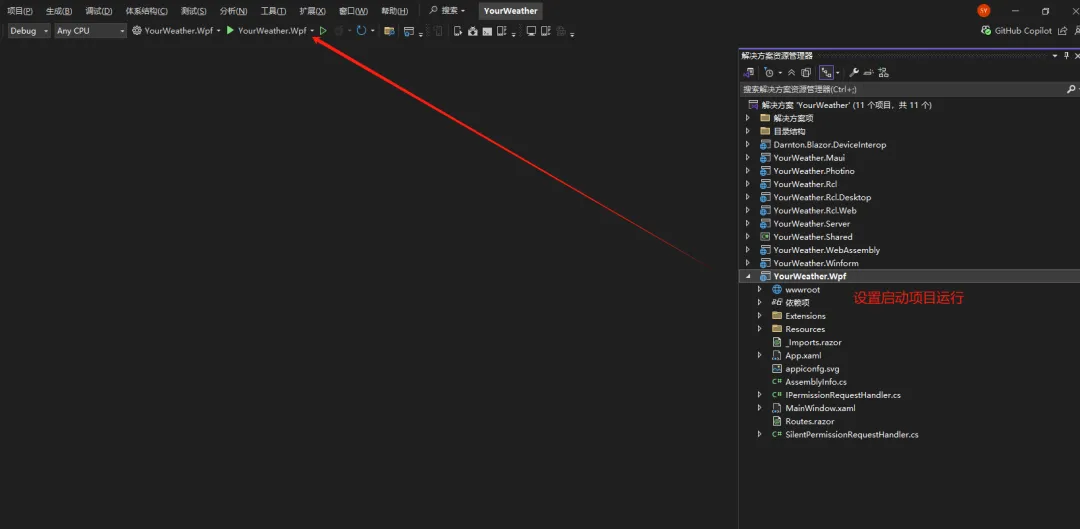This screenshot has height=529, width=1080.
Task: Click the hollow green Start Without Debugging icon
Action: [x=323, y=31]
